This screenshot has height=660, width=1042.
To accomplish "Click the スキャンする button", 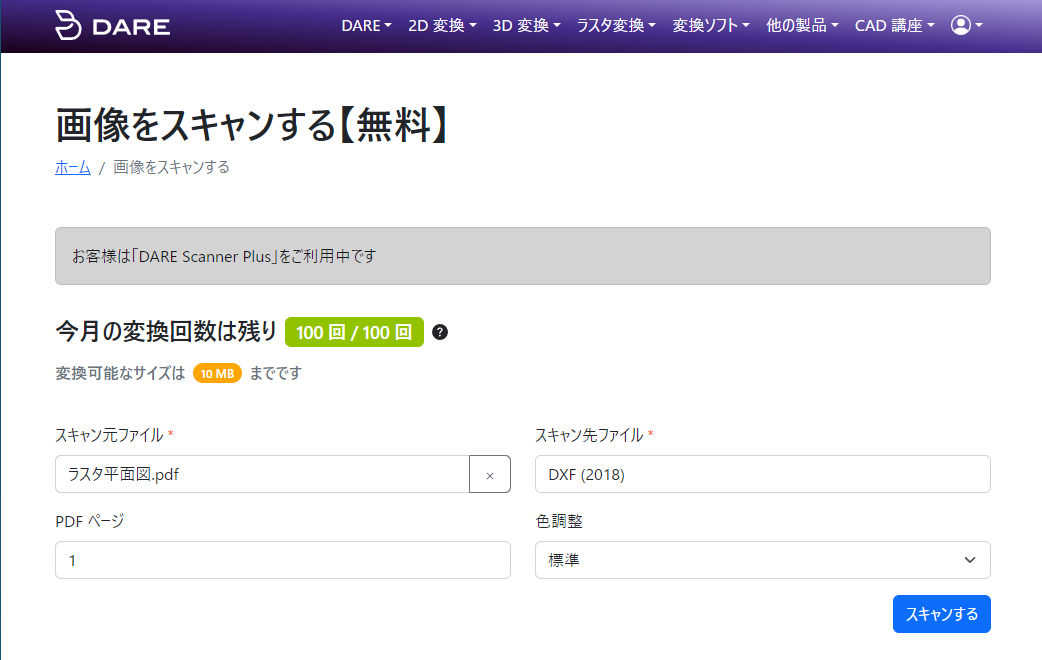I will coord(941,613).
